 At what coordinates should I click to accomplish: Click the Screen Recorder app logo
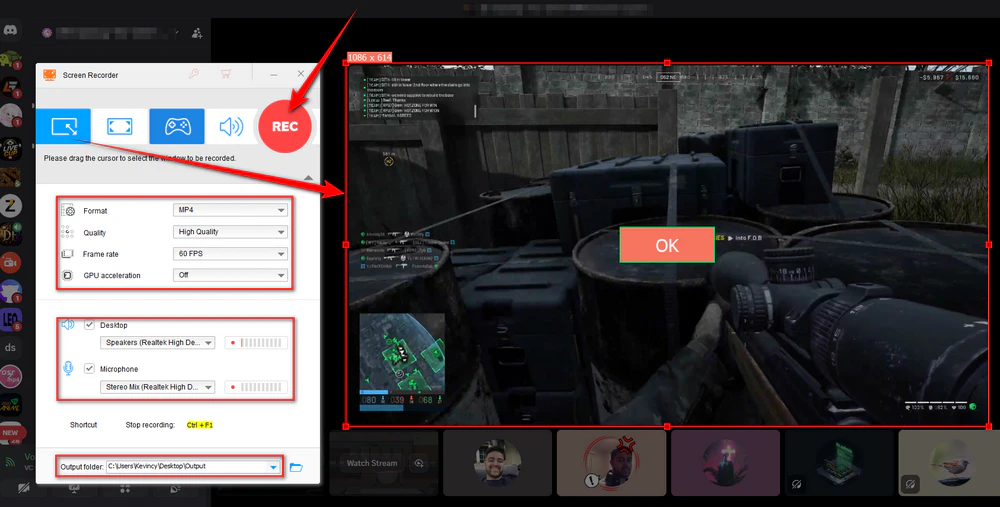pos(50,75)
